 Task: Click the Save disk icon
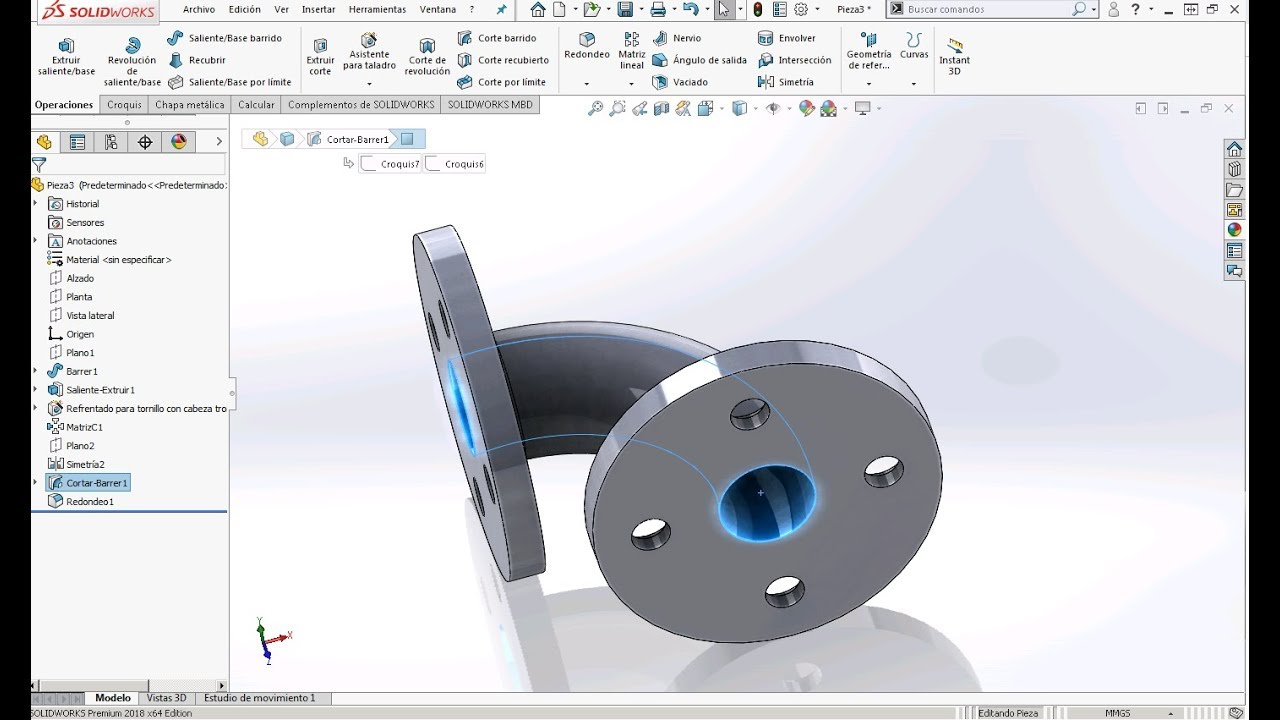coord(625,9)
